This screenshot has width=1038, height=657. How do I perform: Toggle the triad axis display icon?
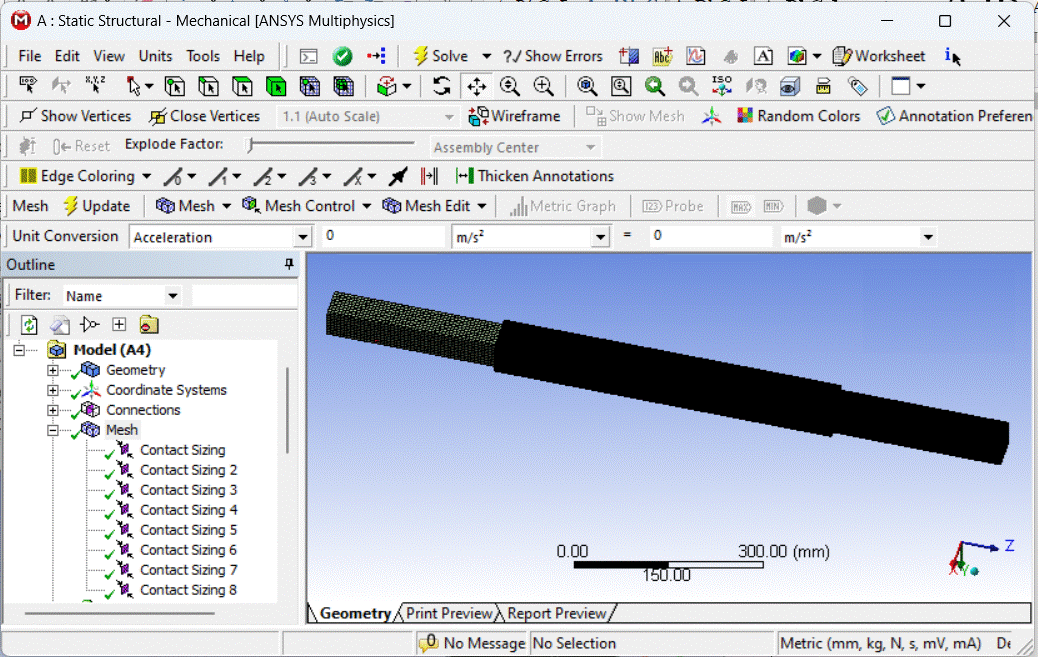tap(711, 117)
